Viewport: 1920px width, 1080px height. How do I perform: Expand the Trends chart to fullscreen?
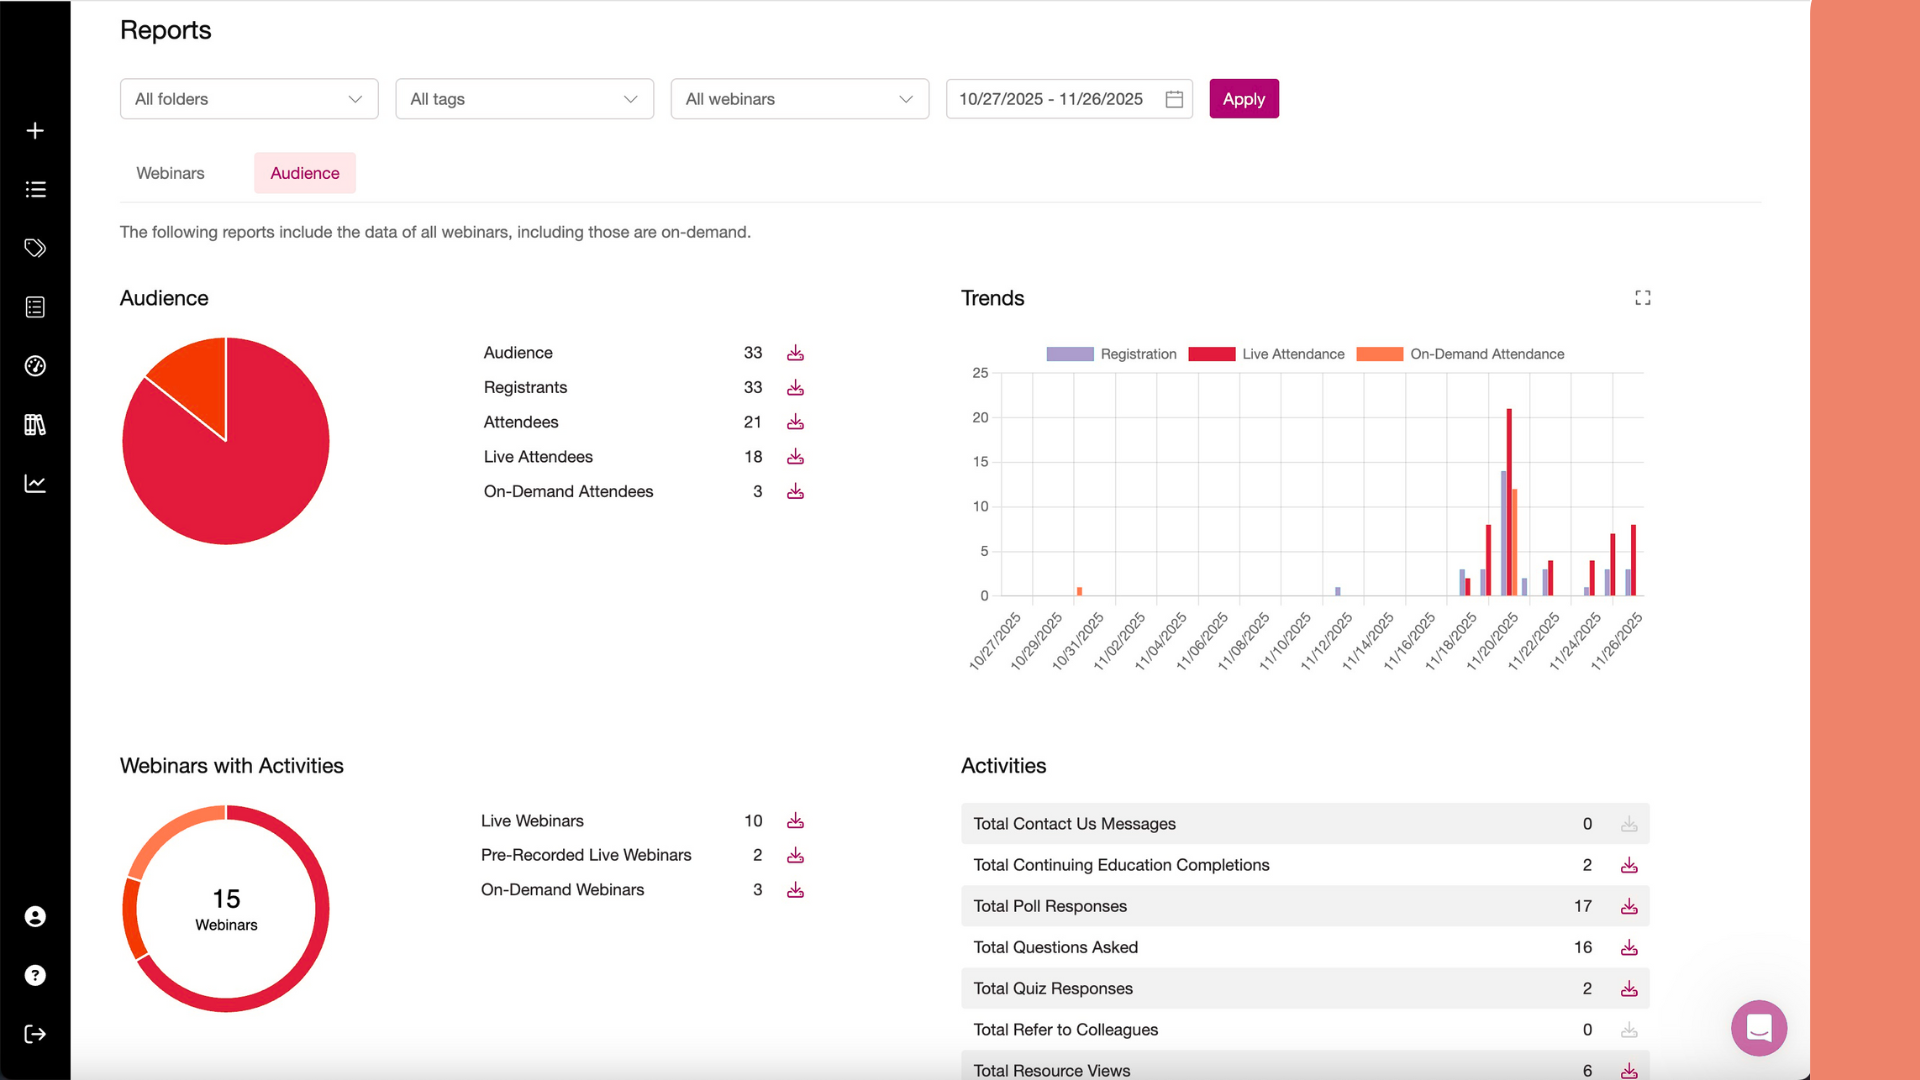point(1642,297)
